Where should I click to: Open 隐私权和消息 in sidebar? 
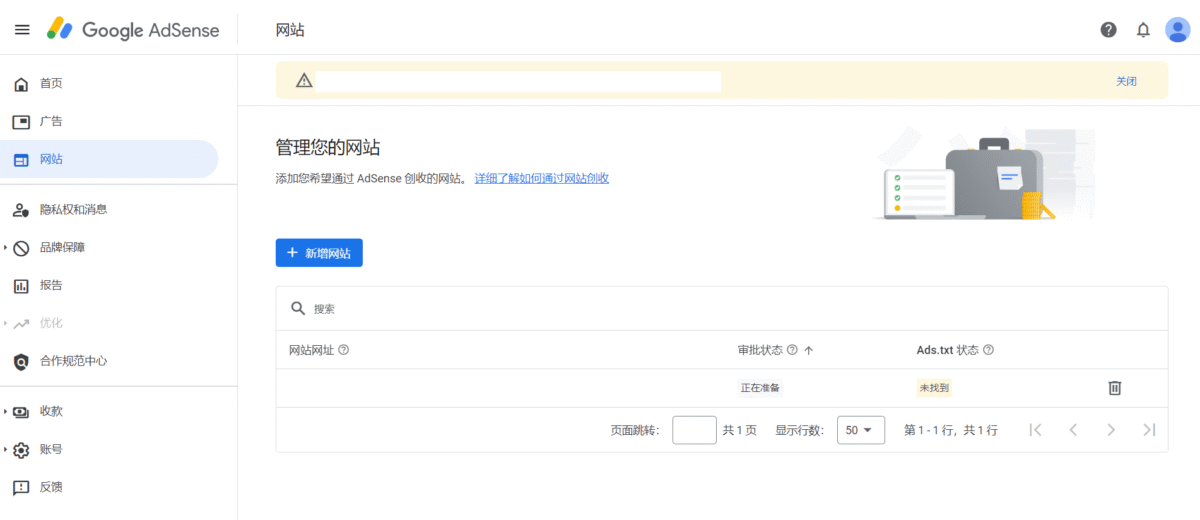click(x=73, y=209)
